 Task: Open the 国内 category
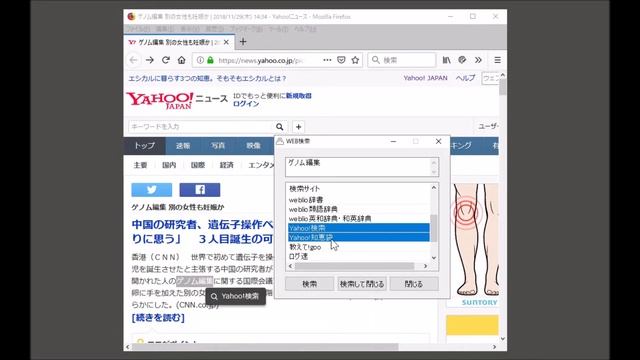click(x=169, y=165)
